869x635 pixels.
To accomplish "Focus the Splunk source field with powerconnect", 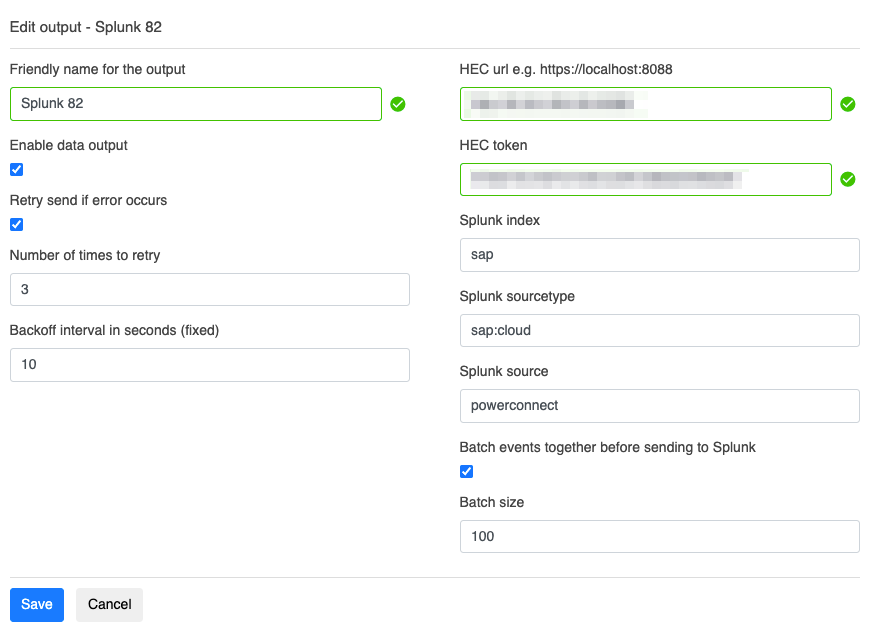I will (x=659, y=405).
